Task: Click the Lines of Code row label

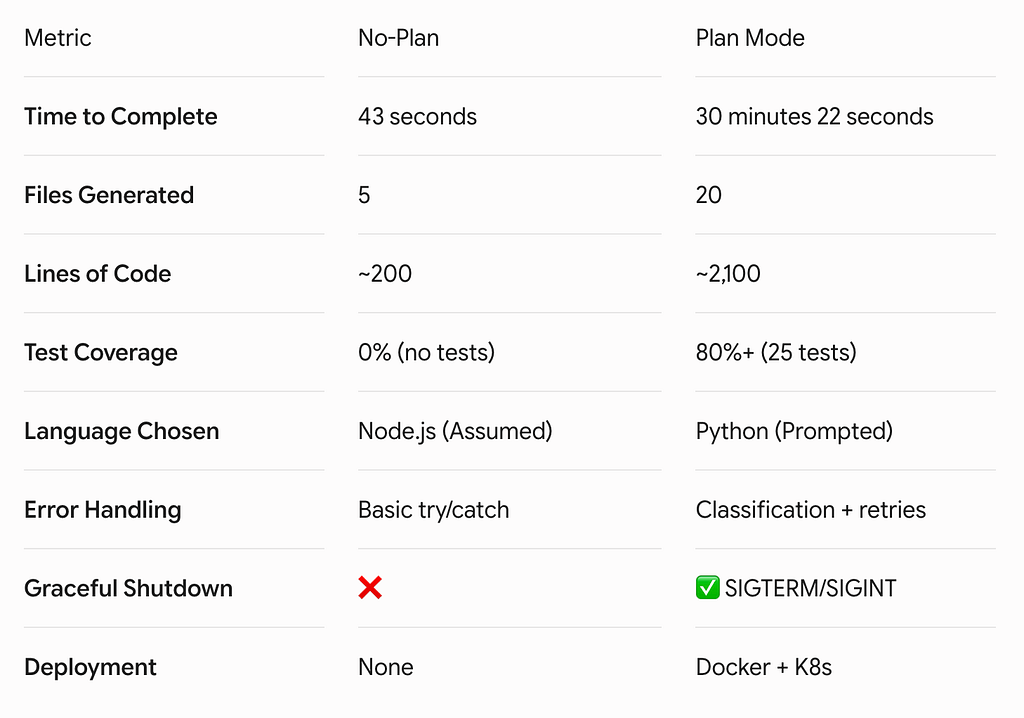Action: coord(97,274)
